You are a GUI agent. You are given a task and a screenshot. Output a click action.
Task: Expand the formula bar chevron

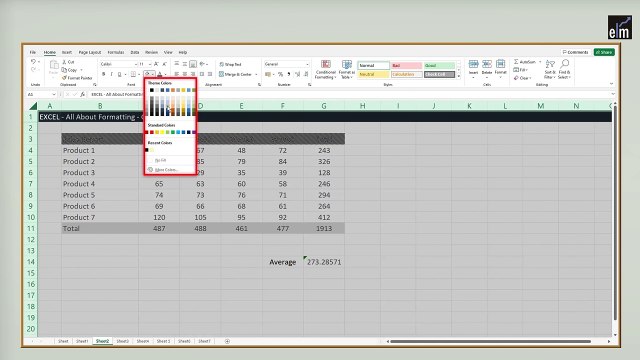pos(613,94)
